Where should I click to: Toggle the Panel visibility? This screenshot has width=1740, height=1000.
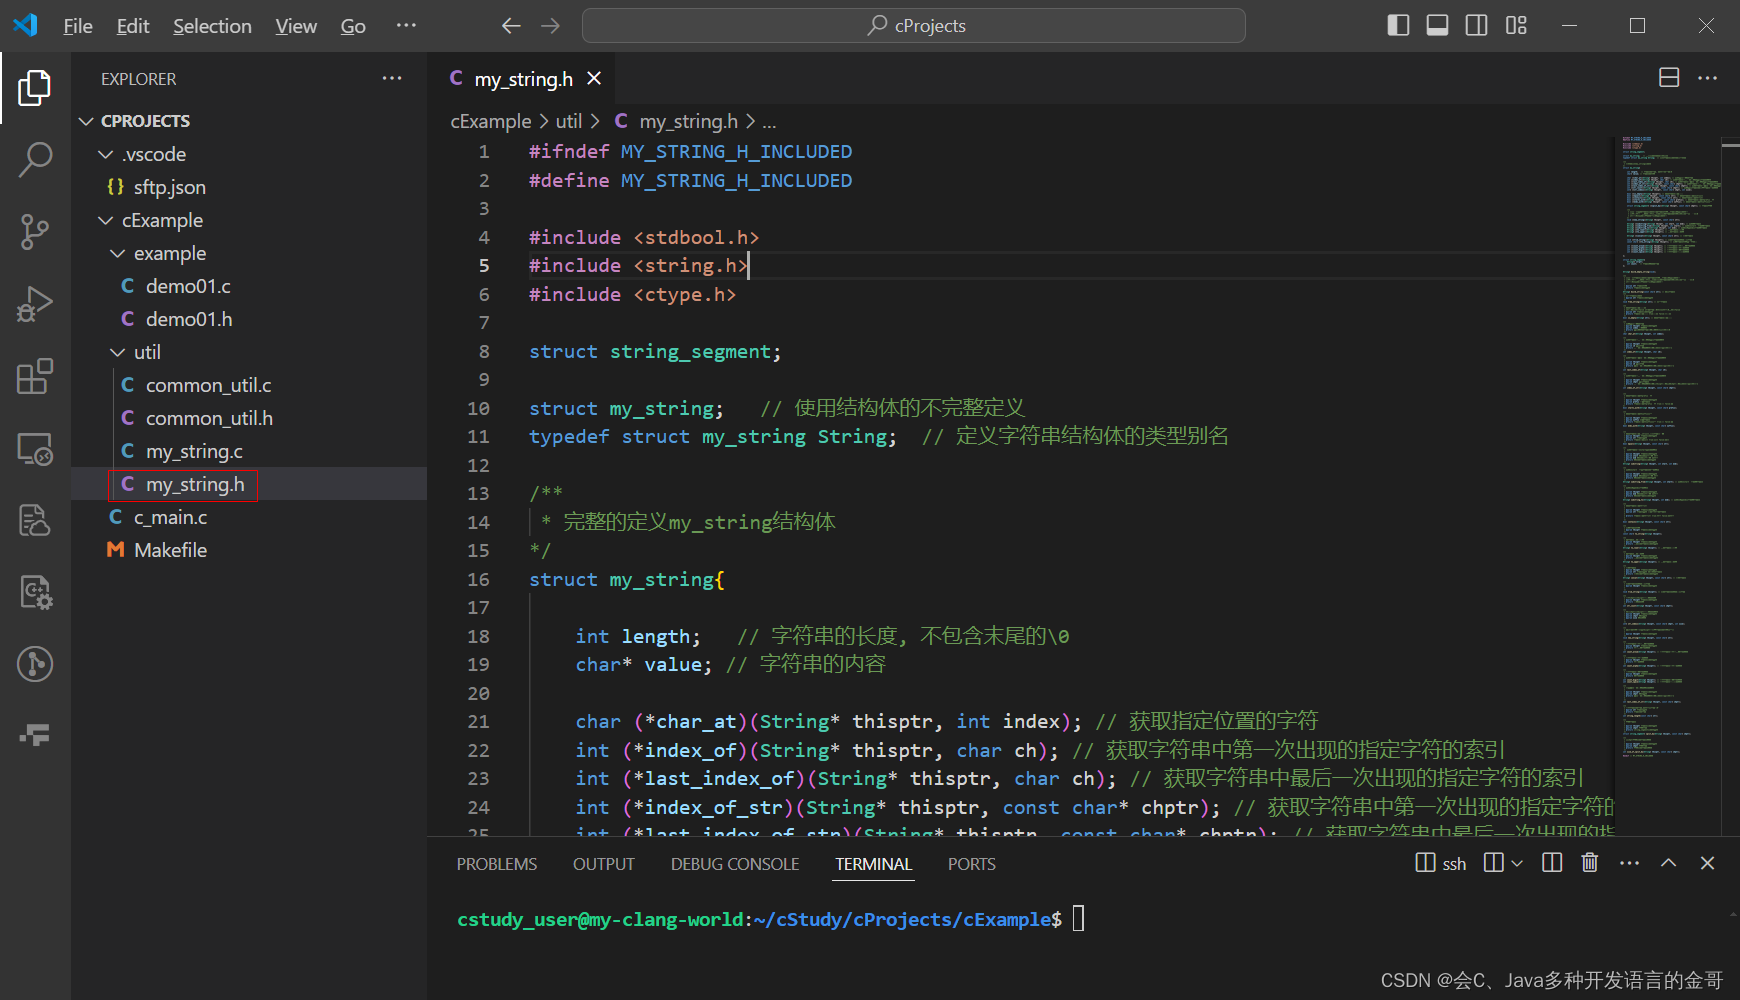pyautogui.click(x=1437, y=25)
